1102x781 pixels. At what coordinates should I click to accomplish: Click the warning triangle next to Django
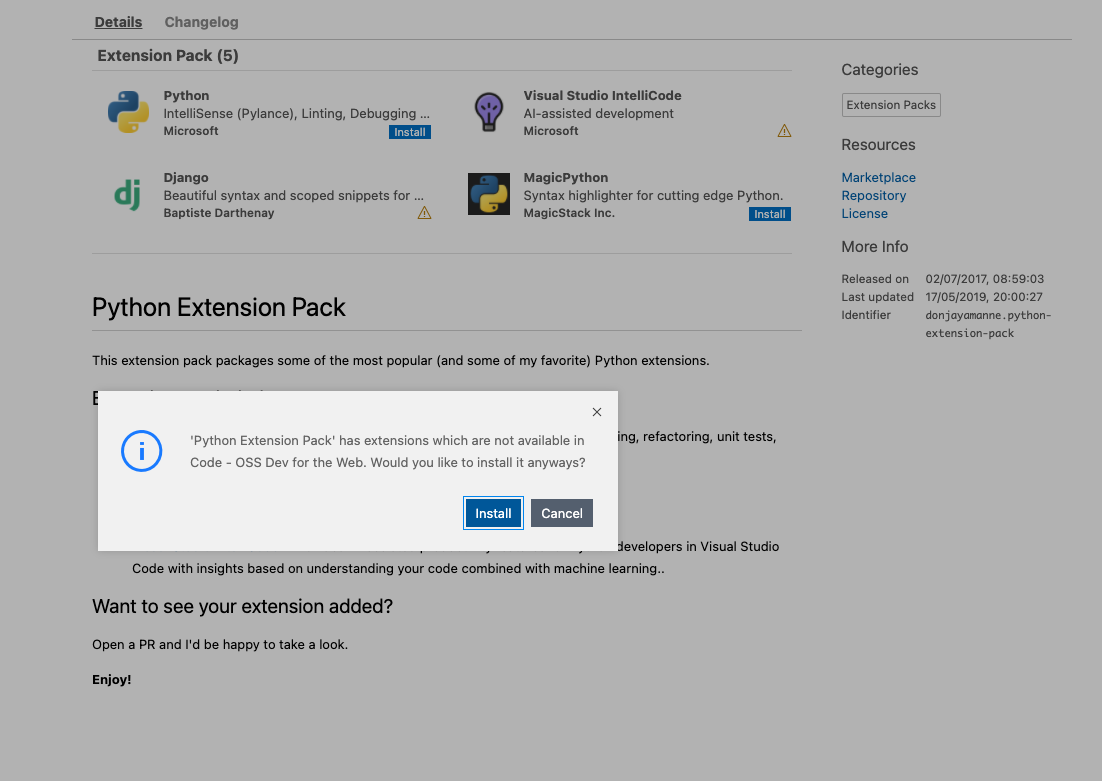tap(424, 212)
